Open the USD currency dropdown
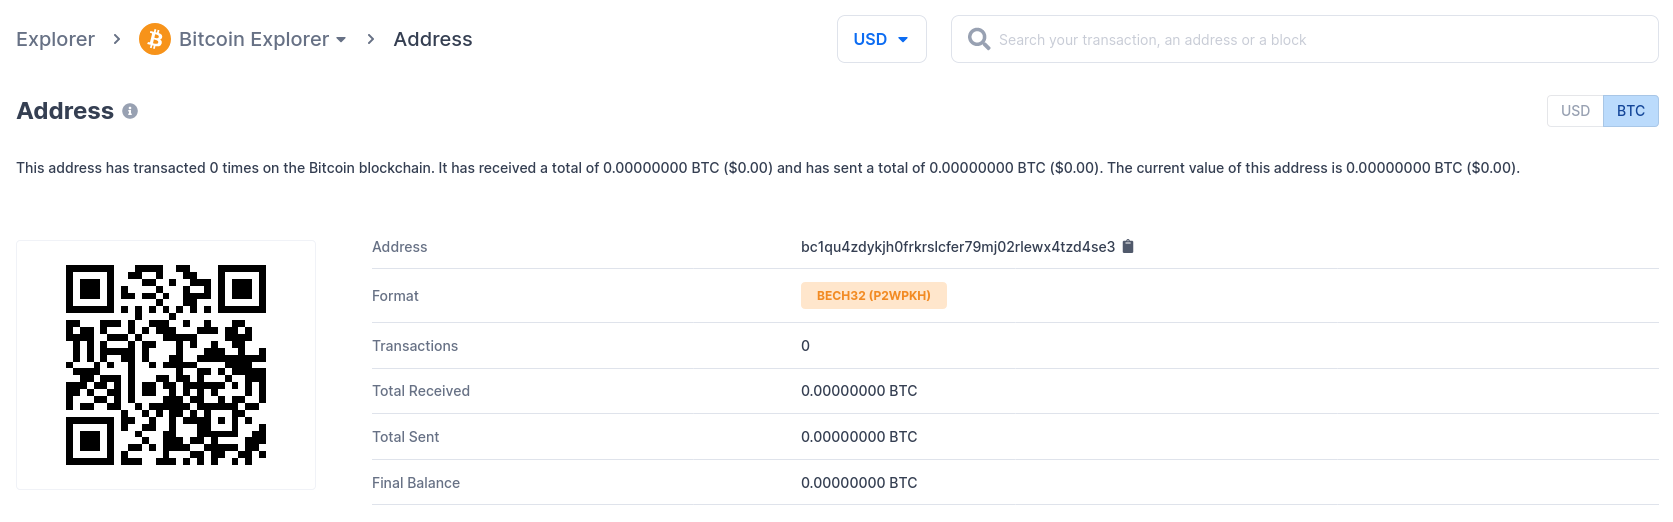1673x522 pixels. click(x=881, y=39)
